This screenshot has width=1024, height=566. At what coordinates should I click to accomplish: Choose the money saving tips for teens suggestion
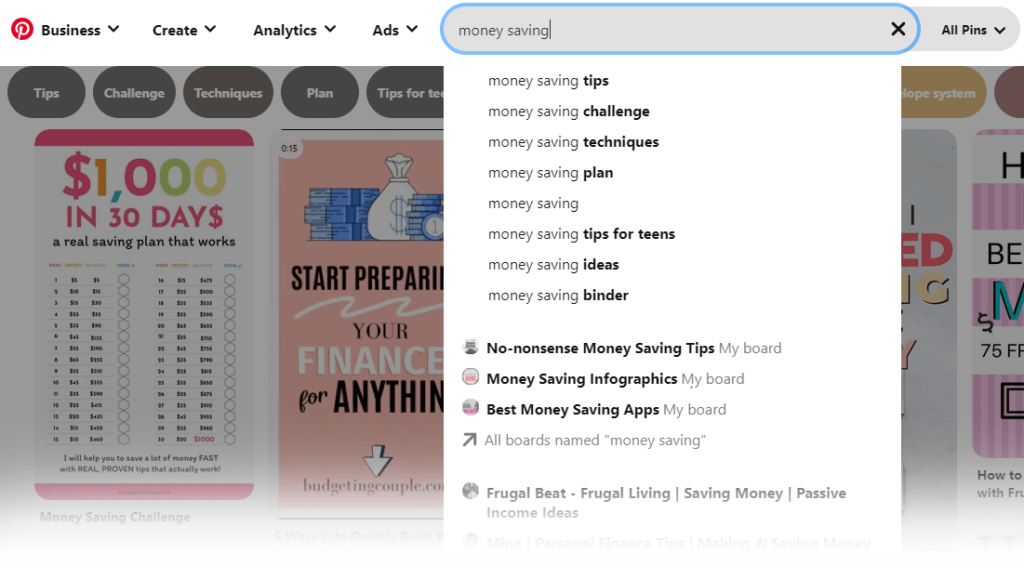[581, 234]
